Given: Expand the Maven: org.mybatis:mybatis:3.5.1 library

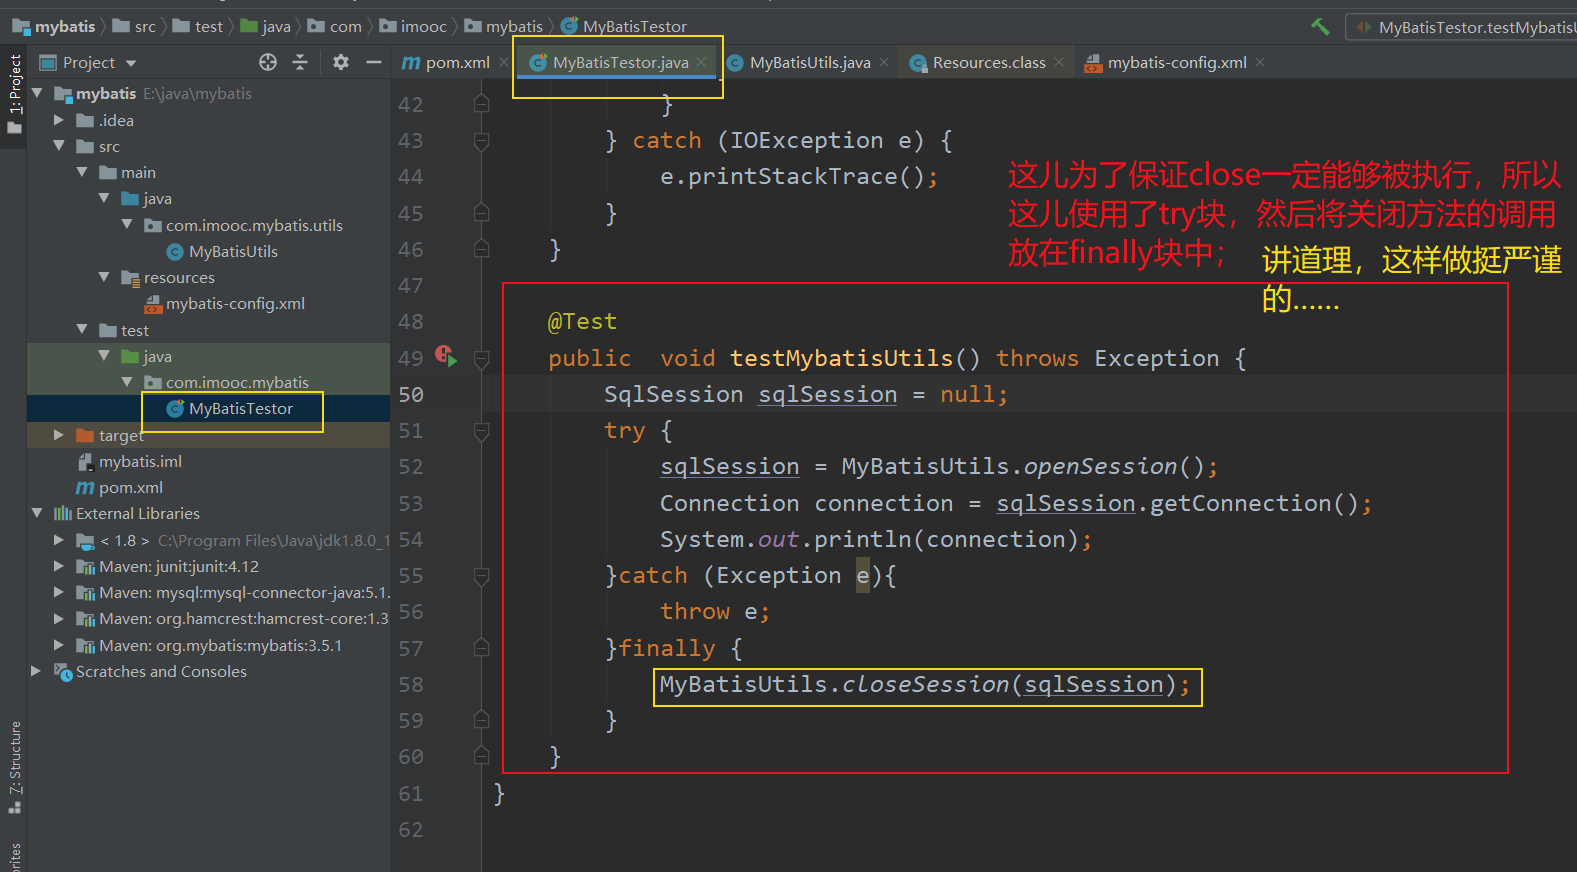Looking at the screenshot, I should tap(59, 645).
